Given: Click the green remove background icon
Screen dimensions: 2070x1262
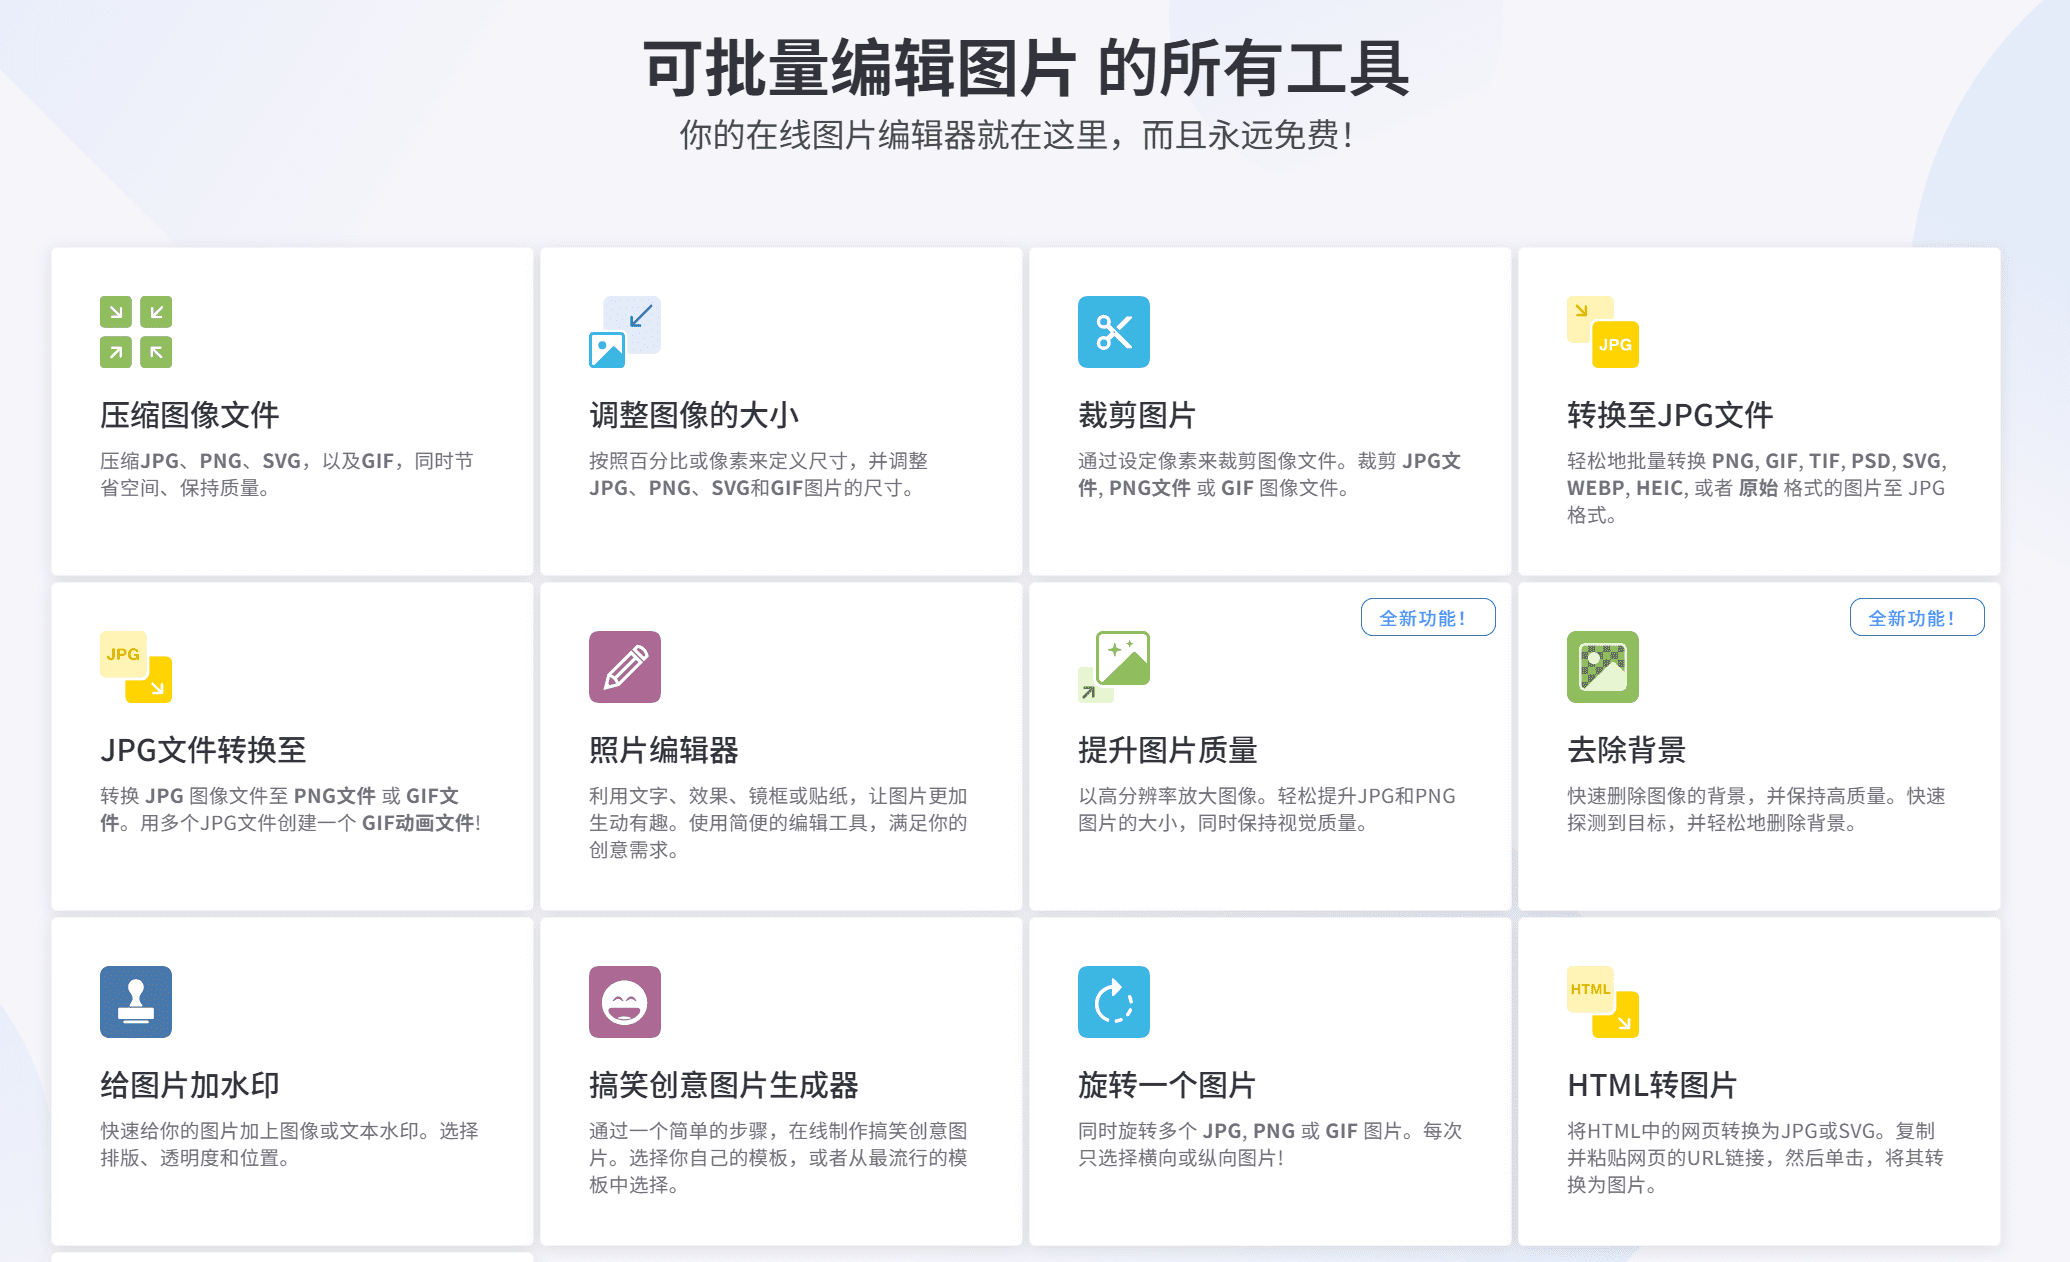Looking at the screenshot, I should [1602, 667].
